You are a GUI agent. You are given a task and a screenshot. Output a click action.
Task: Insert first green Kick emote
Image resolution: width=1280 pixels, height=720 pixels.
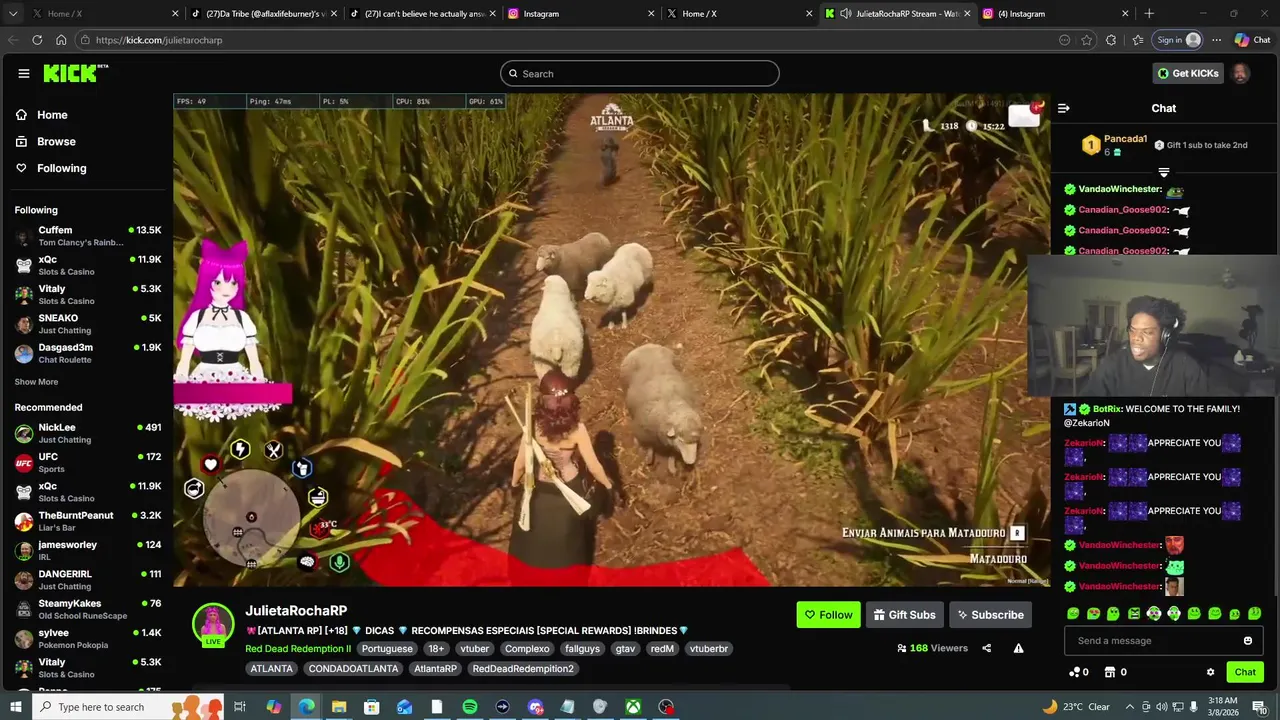click(1073, 614)
